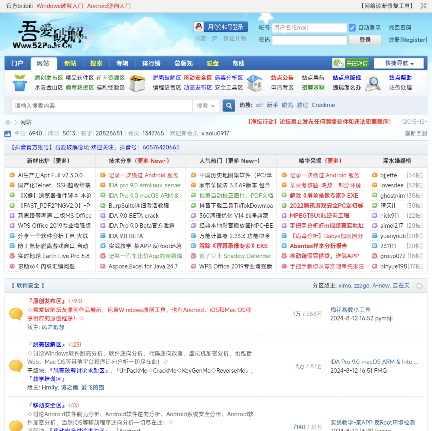Open the 招聘求职 link
Viewport: 432px width, 431px height.
(313, 88)
